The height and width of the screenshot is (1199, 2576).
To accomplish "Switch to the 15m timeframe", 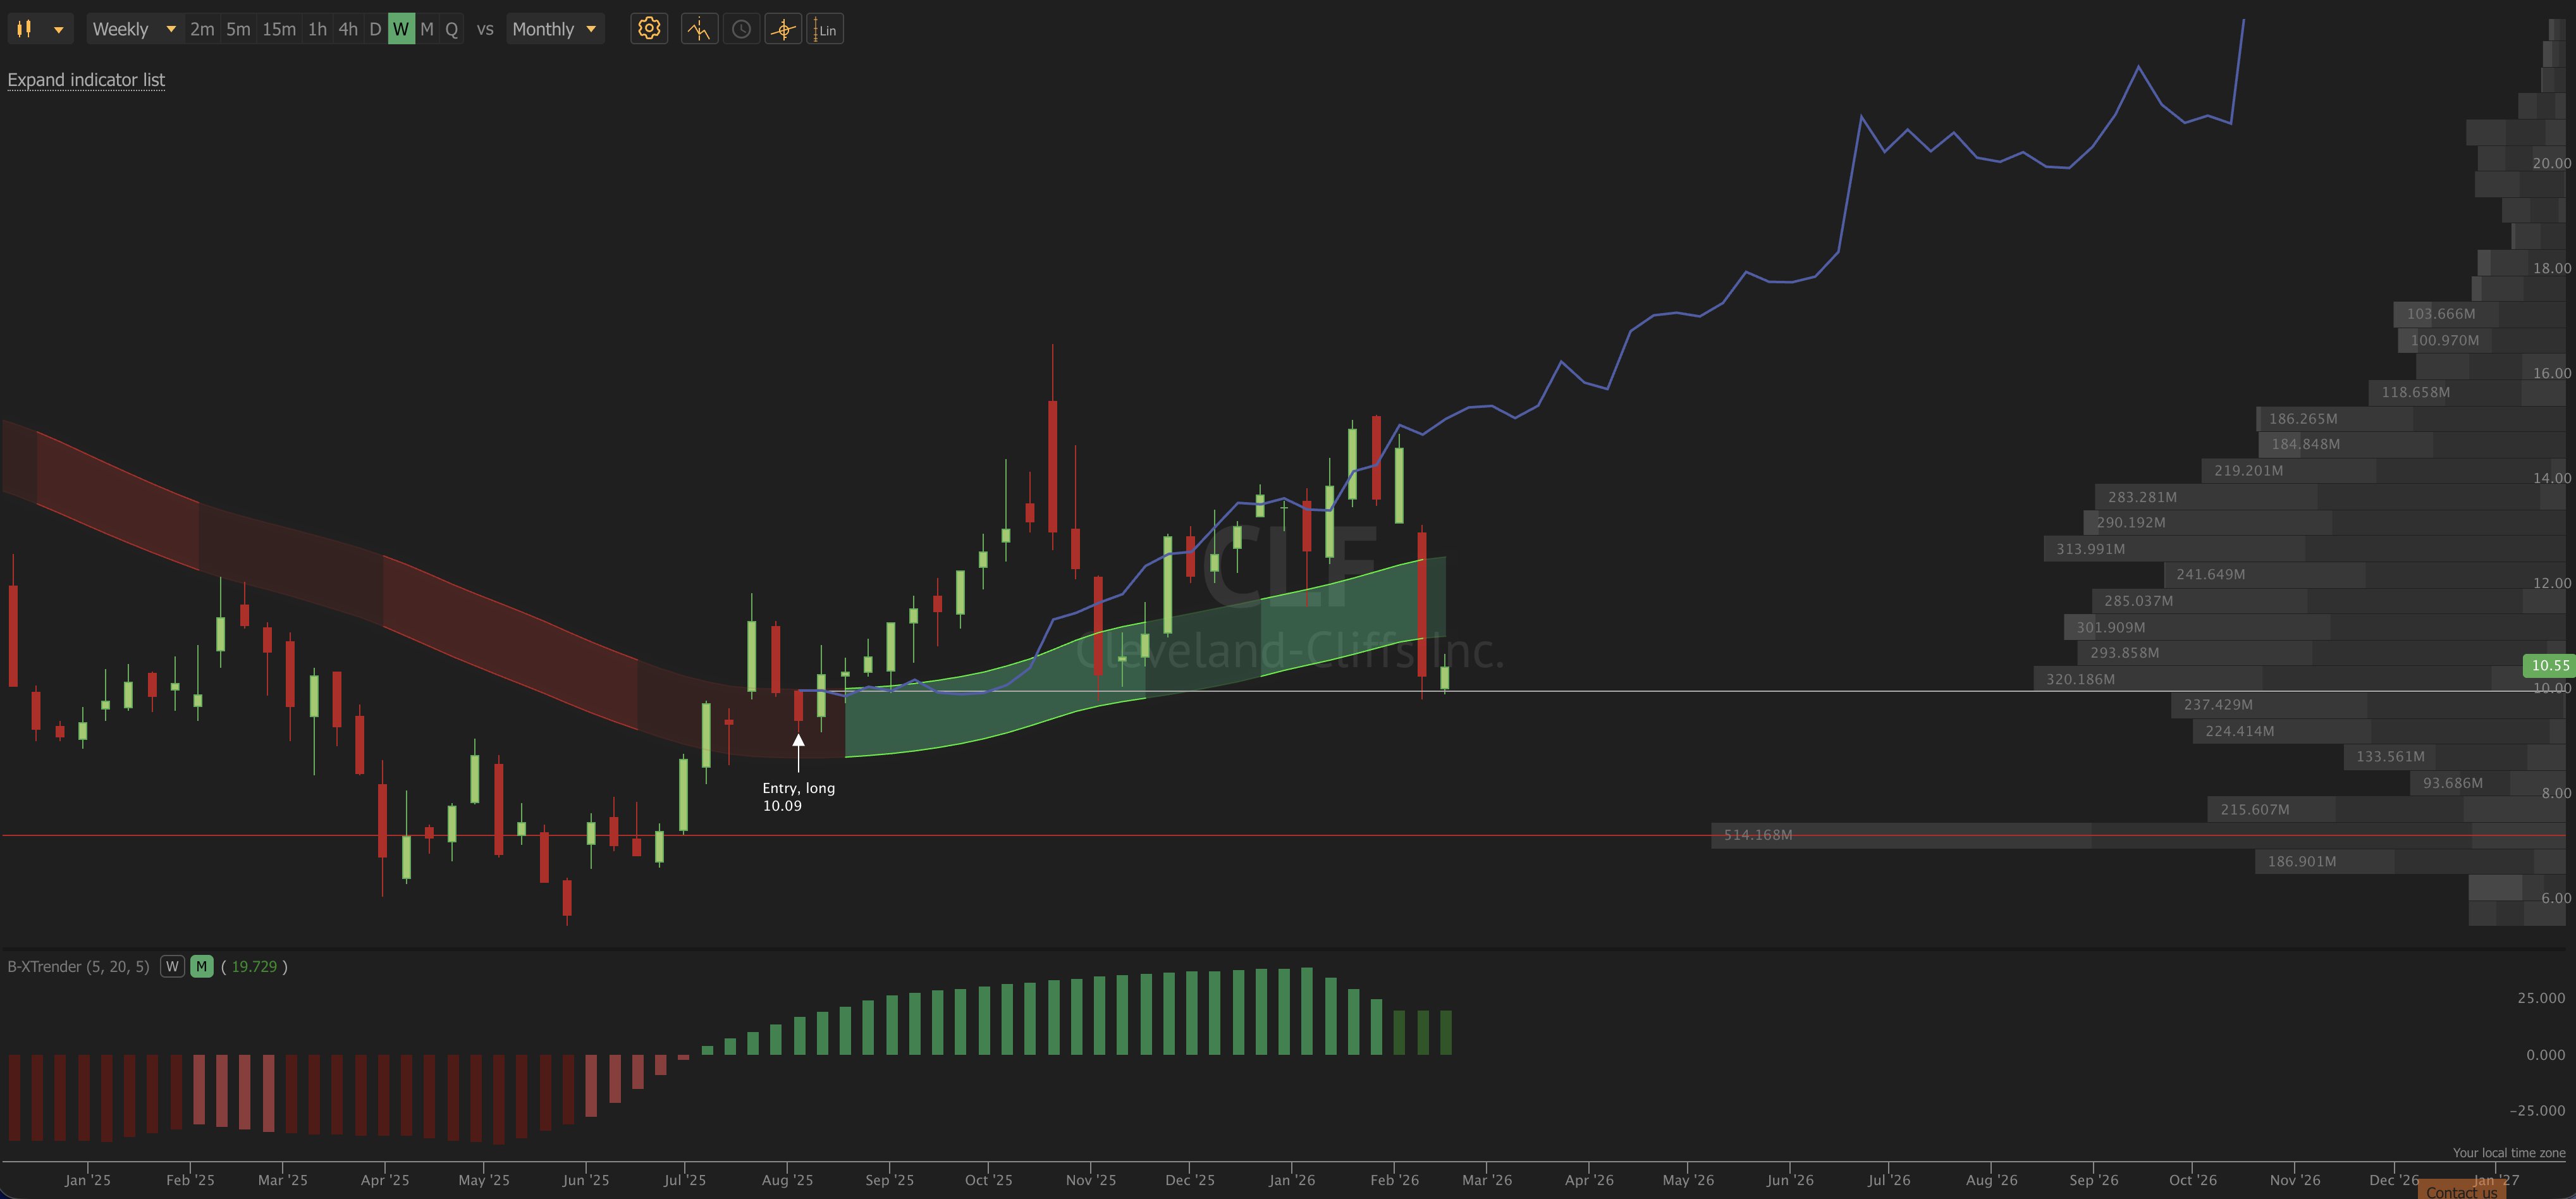I will coord(279,29).
